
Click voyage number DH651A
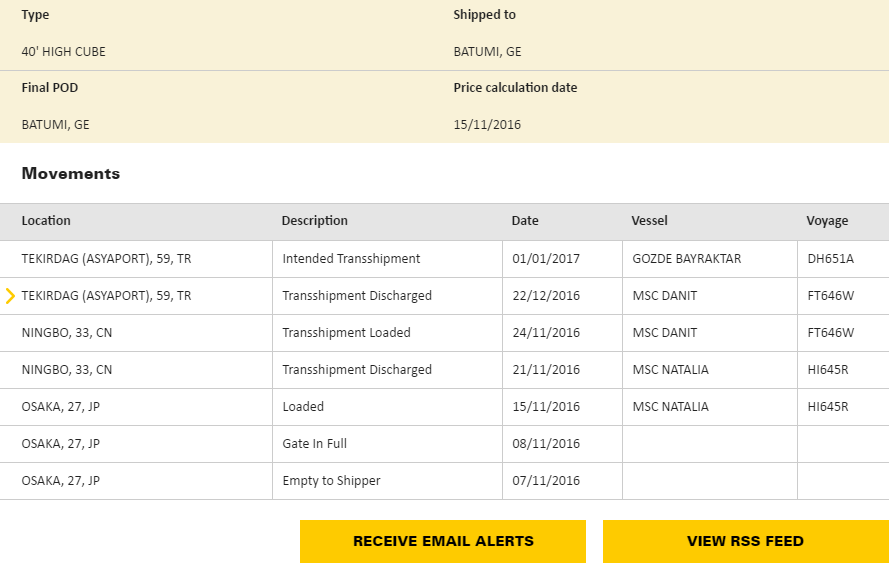coord(831,259)
